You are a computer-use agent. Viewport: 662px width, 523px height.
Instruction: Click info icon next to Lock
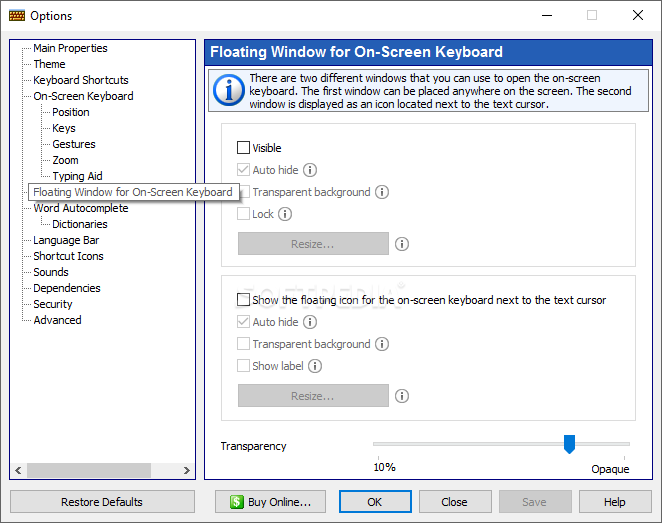coord(285,214)
